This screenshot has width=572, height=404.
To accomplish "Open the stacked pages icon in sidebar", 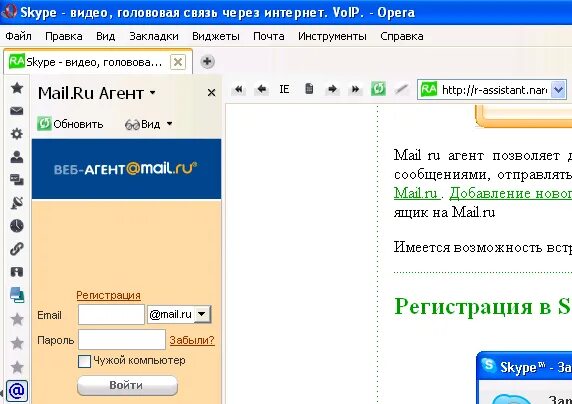I will pos(17,295).
